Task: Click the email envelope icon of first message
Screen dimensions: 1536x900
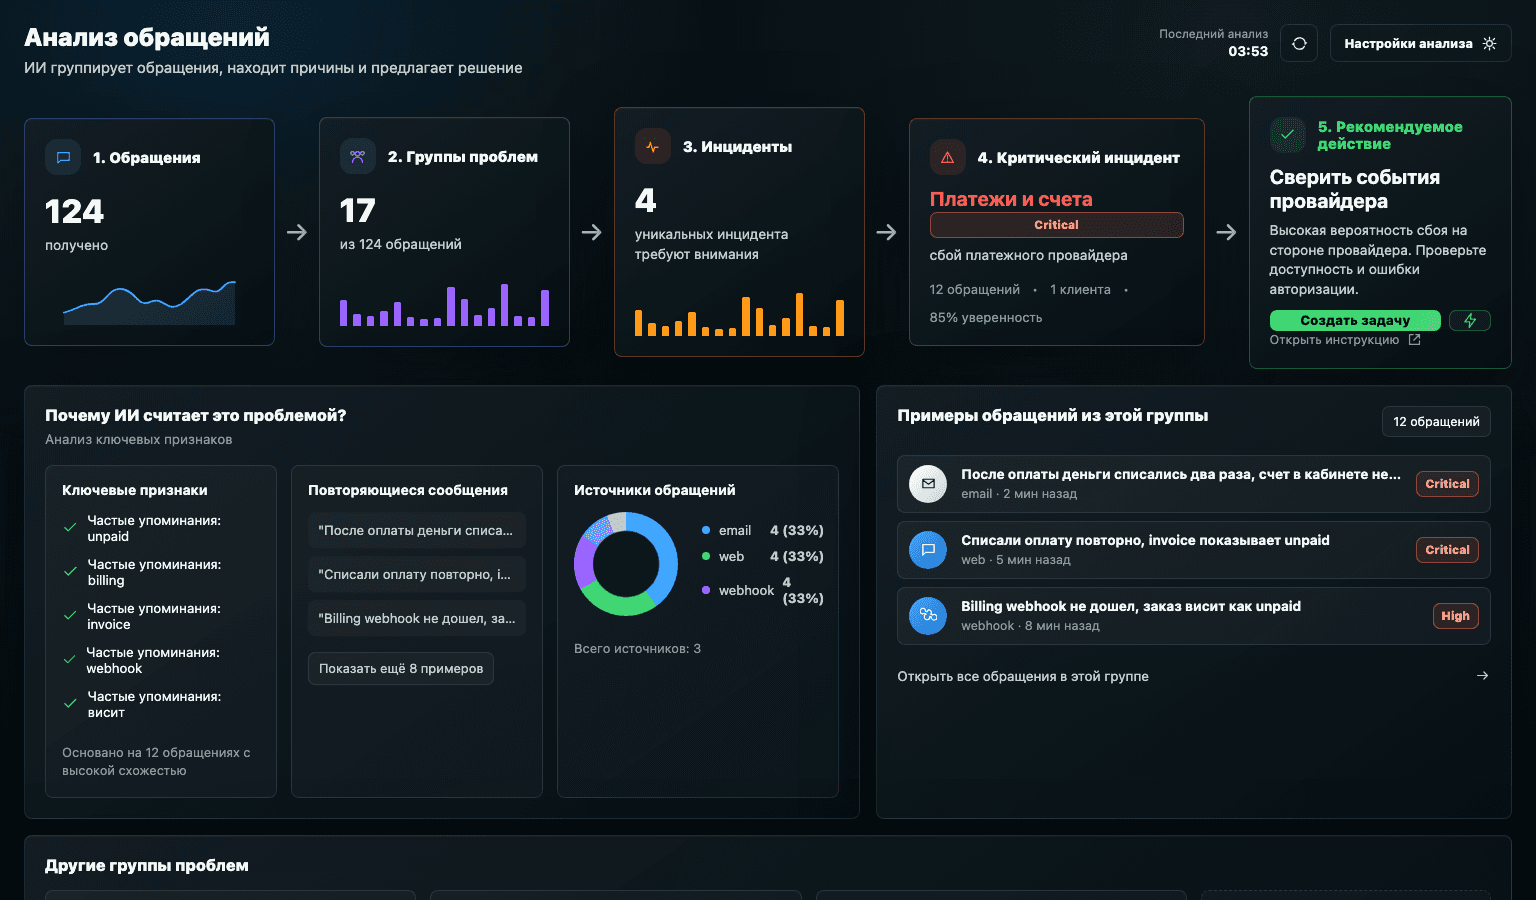Action: point(928,484)
